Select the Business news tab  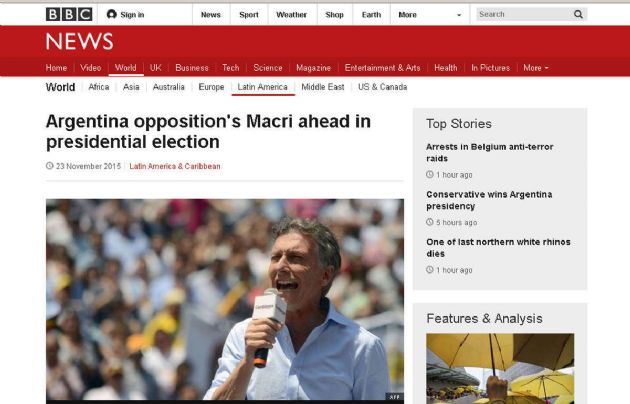pos(192,68)
